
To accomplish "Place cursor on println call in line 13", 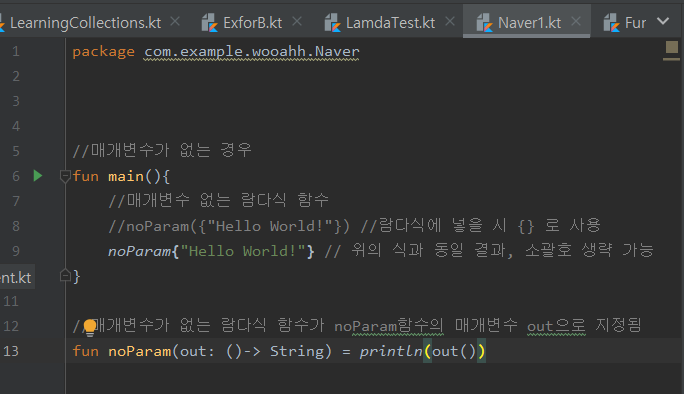I will [390, 351].
